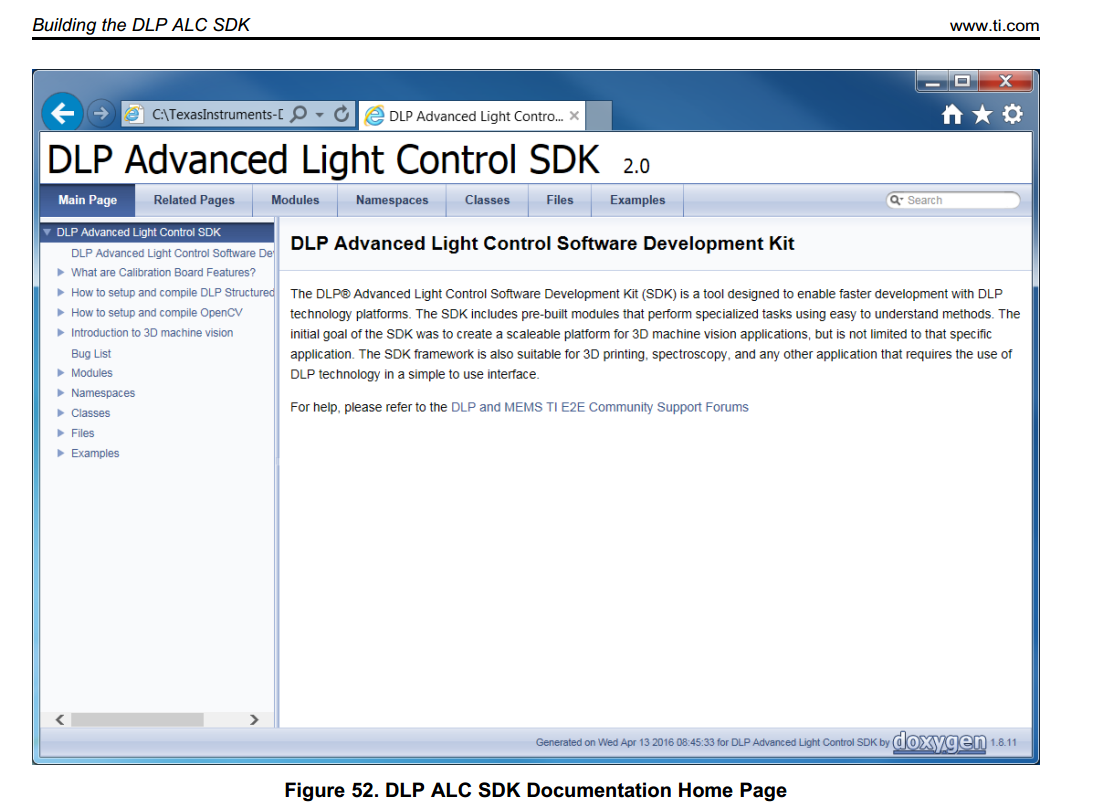Click the doxygen logo link
The height and width of the screenshot is (809, 1096).
(939, 742)
